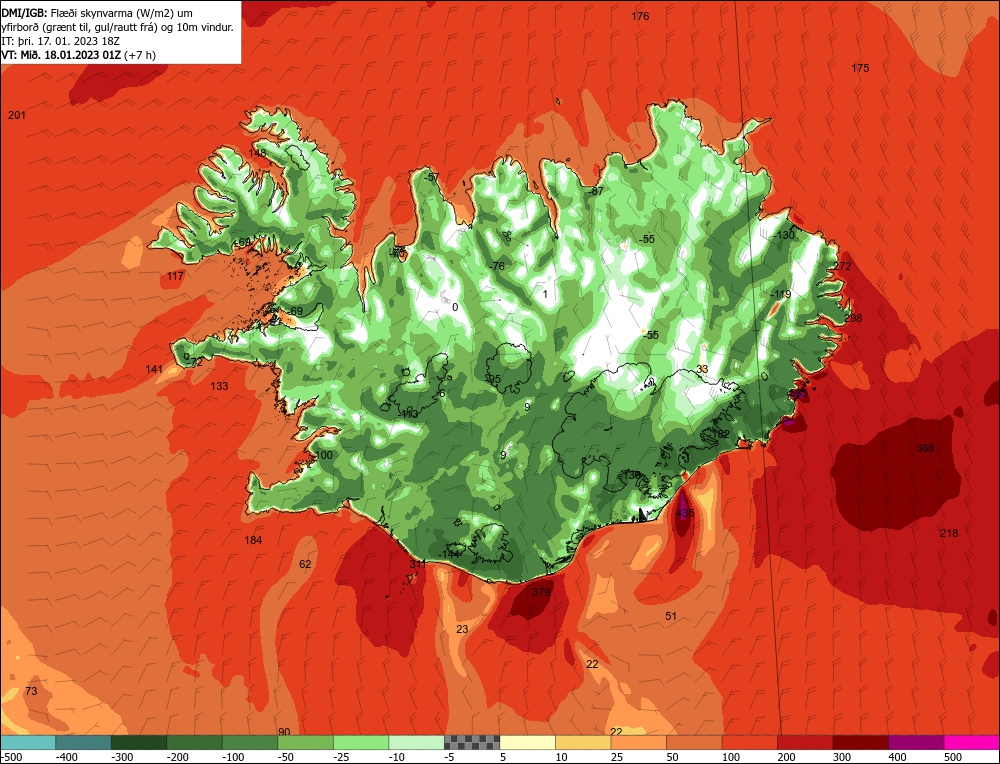Image resolution: width=1000 pixels, height=764 pixels.
Task: Click the value 33 on the eastern glacier
Action: point(702,369)
